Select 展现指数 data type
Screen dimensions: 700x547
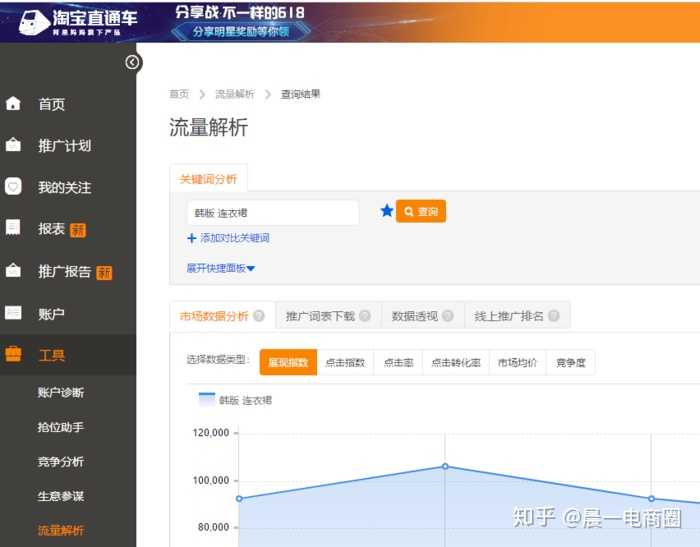[x=287, y=363]
